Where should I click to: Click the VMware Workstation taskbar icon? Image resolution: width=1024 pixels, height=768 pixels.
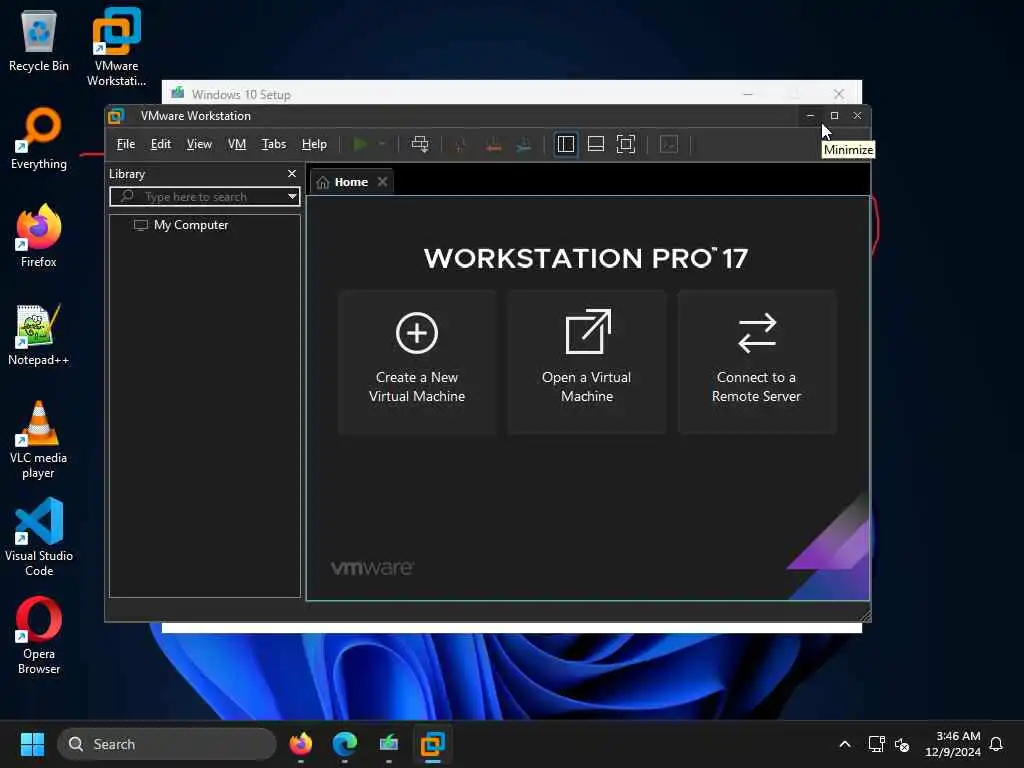pos(432,744)
